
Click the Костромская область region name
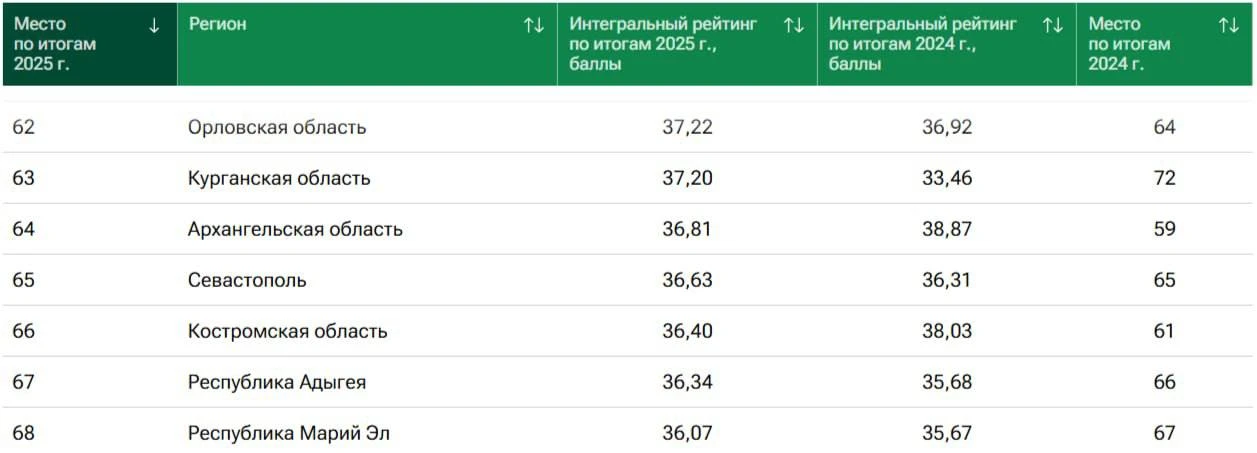[287, 331]
